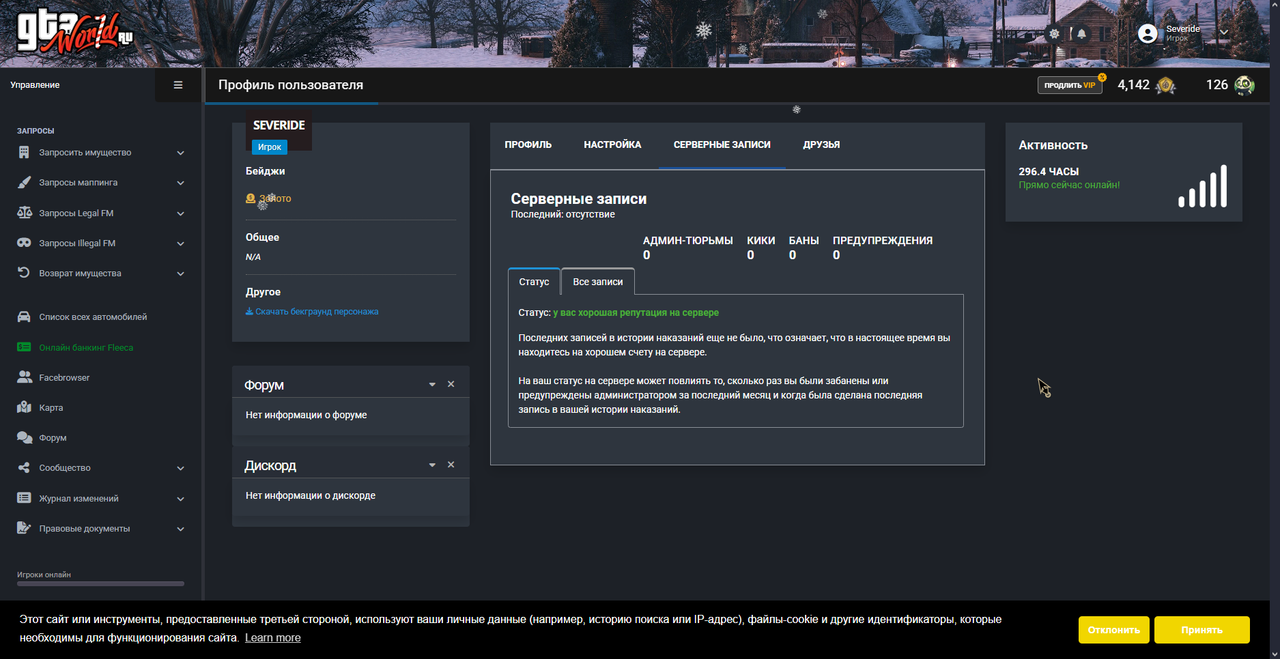The width and height of the screenshot is (1280, 659).
Task: Click the Продлить VIP button
Action: [1070, 85]
